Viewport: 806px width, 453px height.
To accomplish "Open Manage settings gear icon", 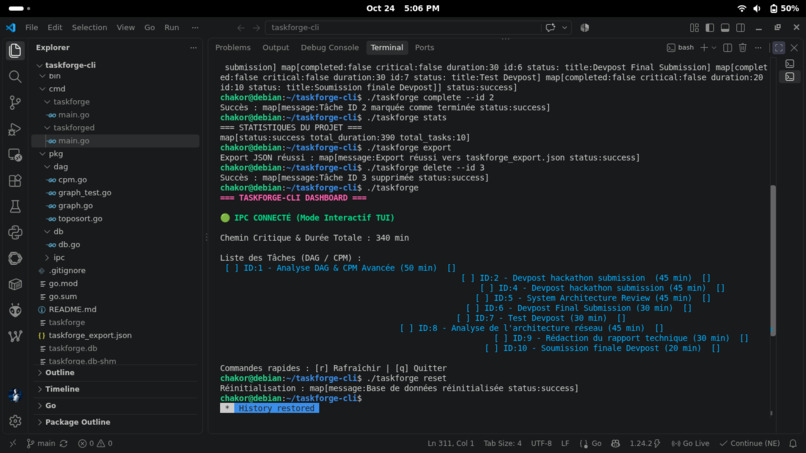I will pyautogui.click(x=15, y=421).
